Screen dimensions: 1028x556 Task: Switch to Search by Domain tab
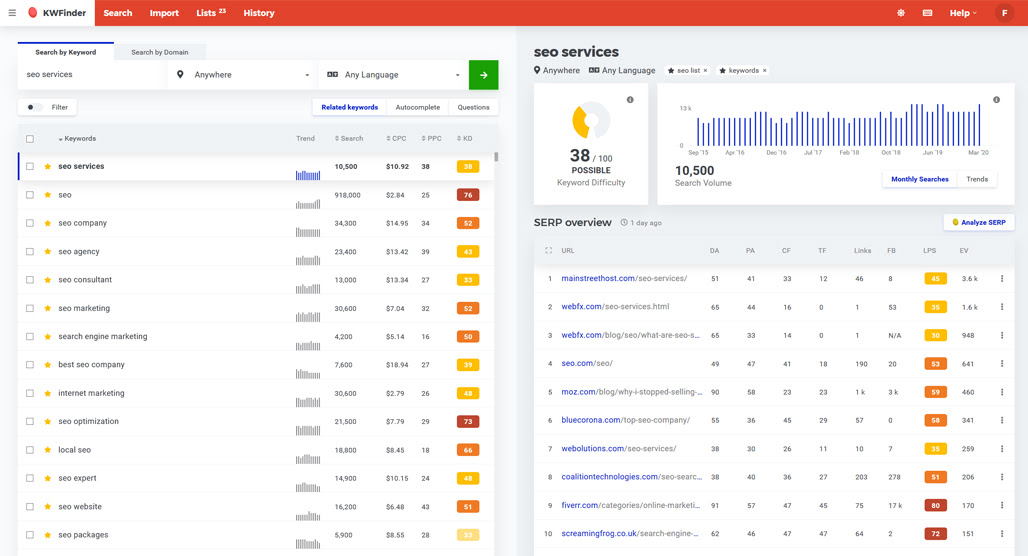[159, 52]
